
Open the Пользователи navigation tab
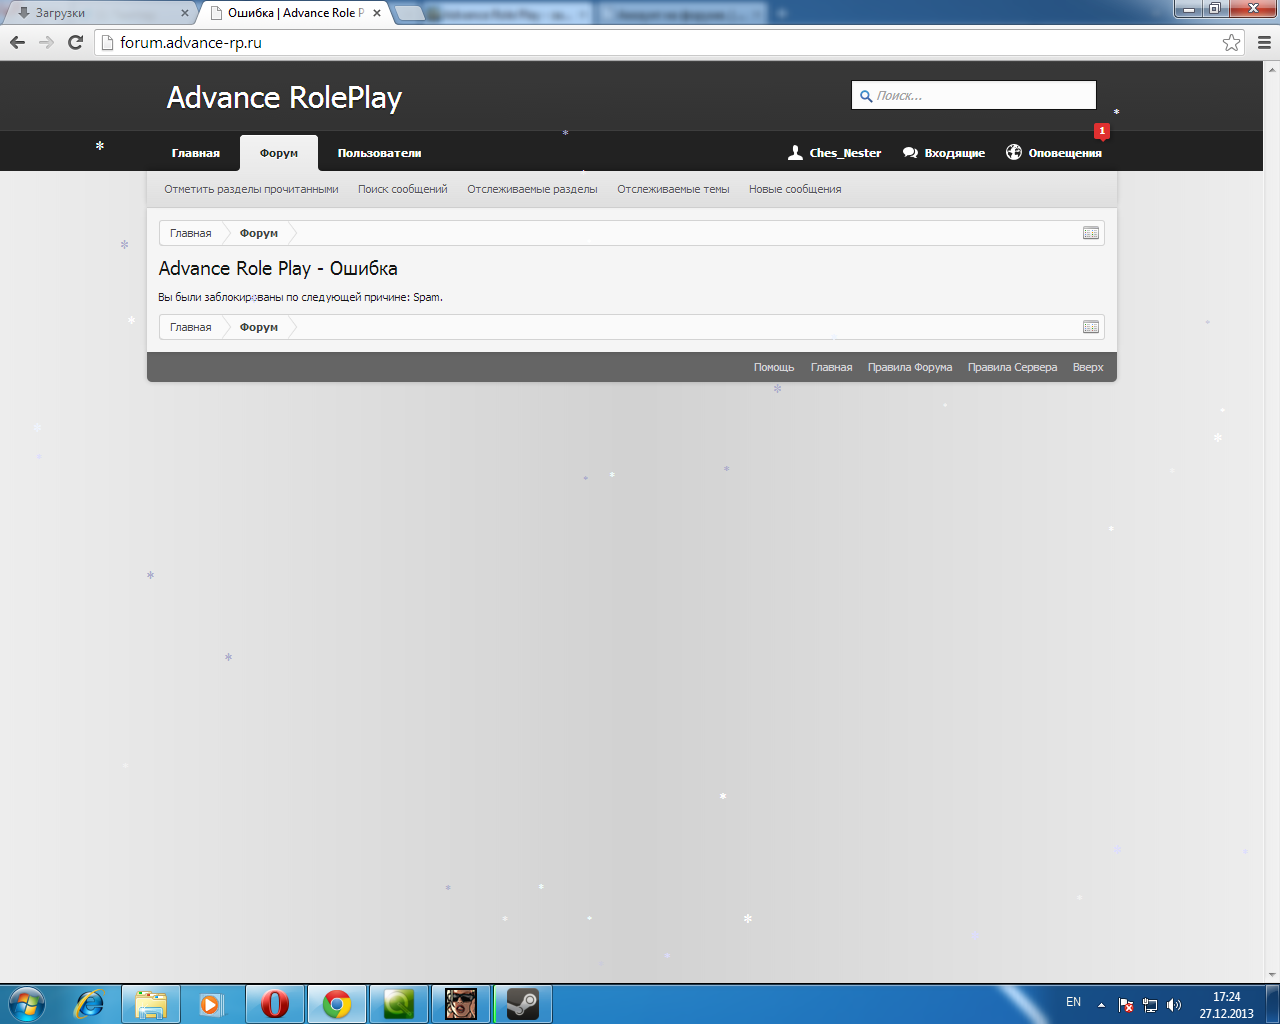tap(379, 153)
